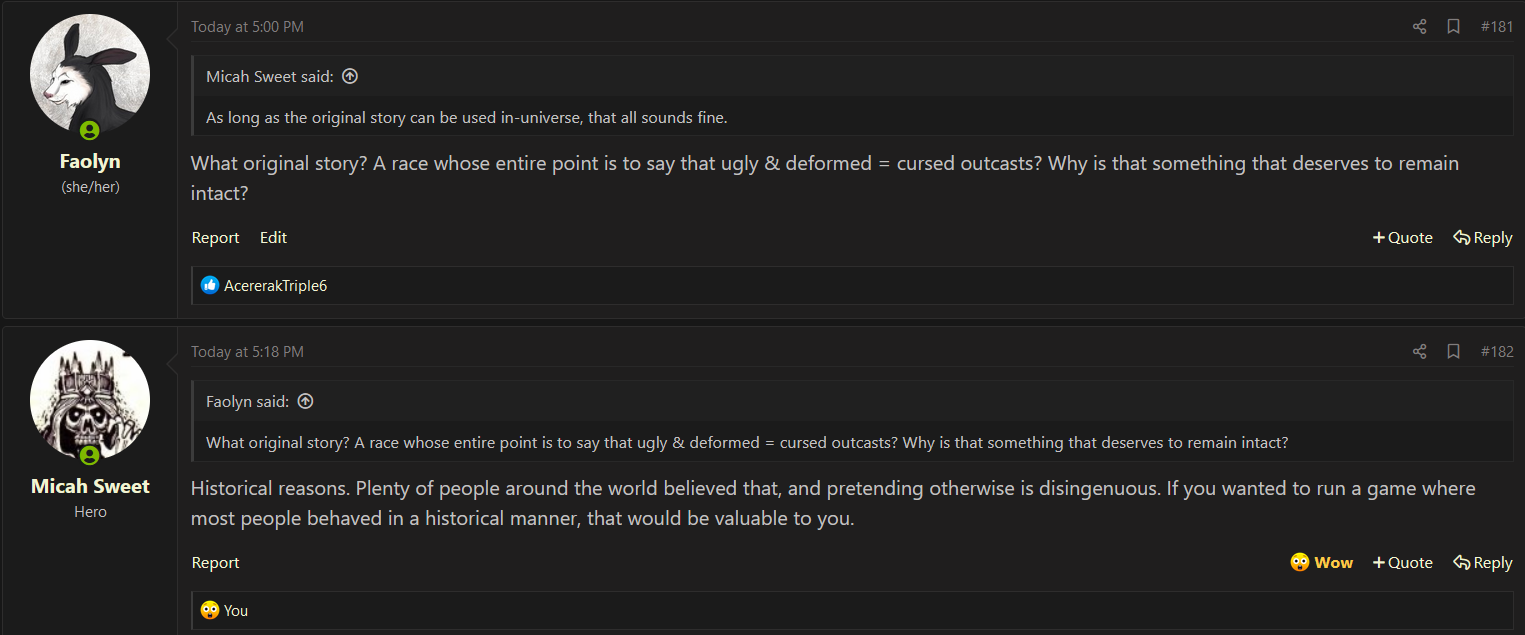Screen dimensions: 1525x635
Task: Jump to Micah Sweet's quoted post arrow
Action: tap(350, 76)
